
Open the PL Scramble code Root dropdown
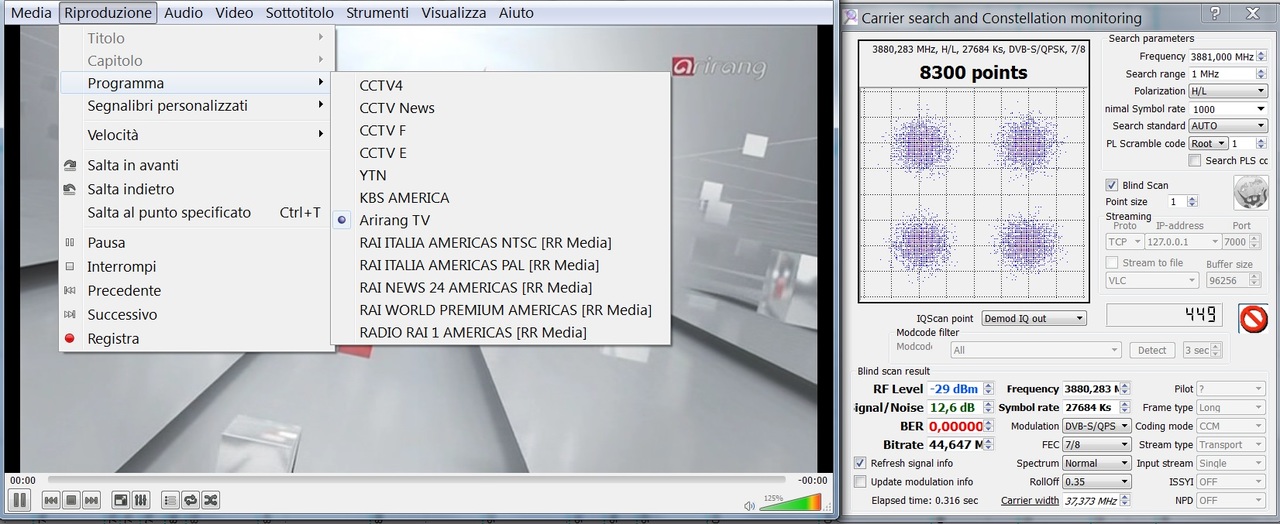pyautogui.click(x=1208, y=143)
